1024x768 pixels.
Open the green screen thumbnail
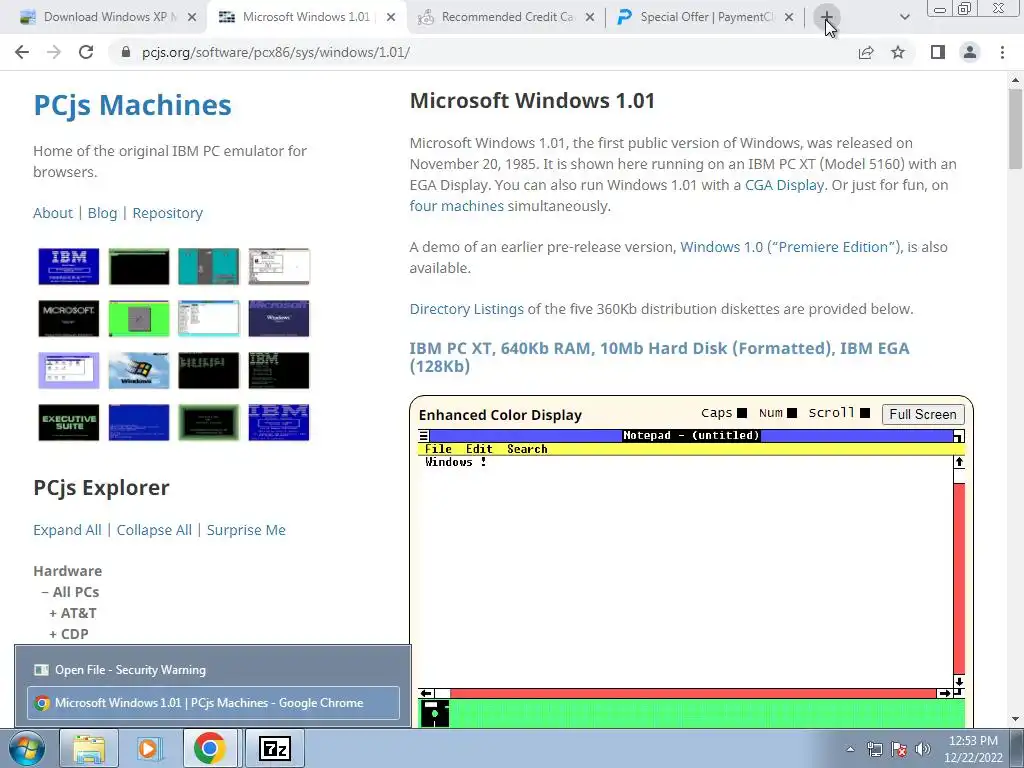click(x=138, y=318)
